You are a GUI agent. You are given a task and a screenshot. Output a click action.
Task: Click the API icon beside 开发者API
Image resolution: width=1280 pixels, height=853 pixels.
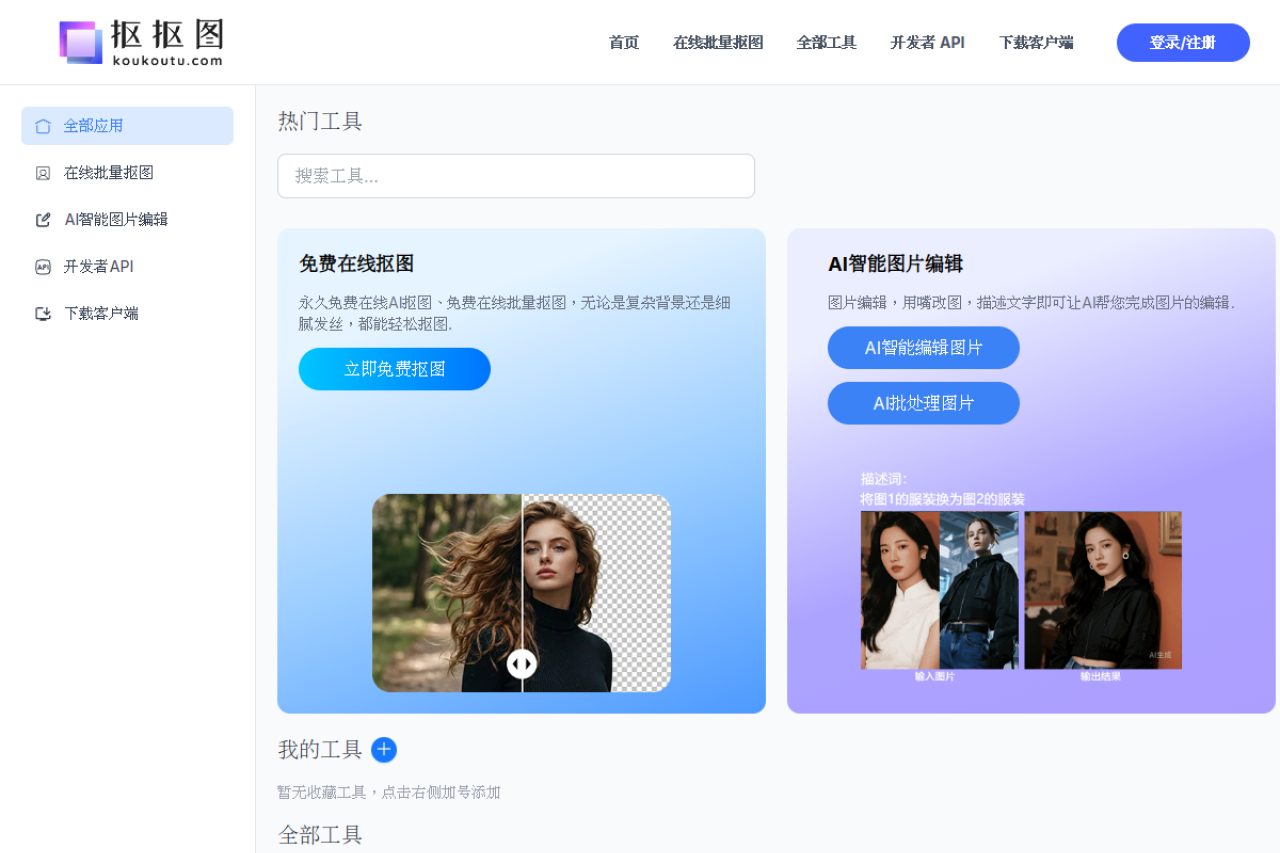click(x=43, y=267)
